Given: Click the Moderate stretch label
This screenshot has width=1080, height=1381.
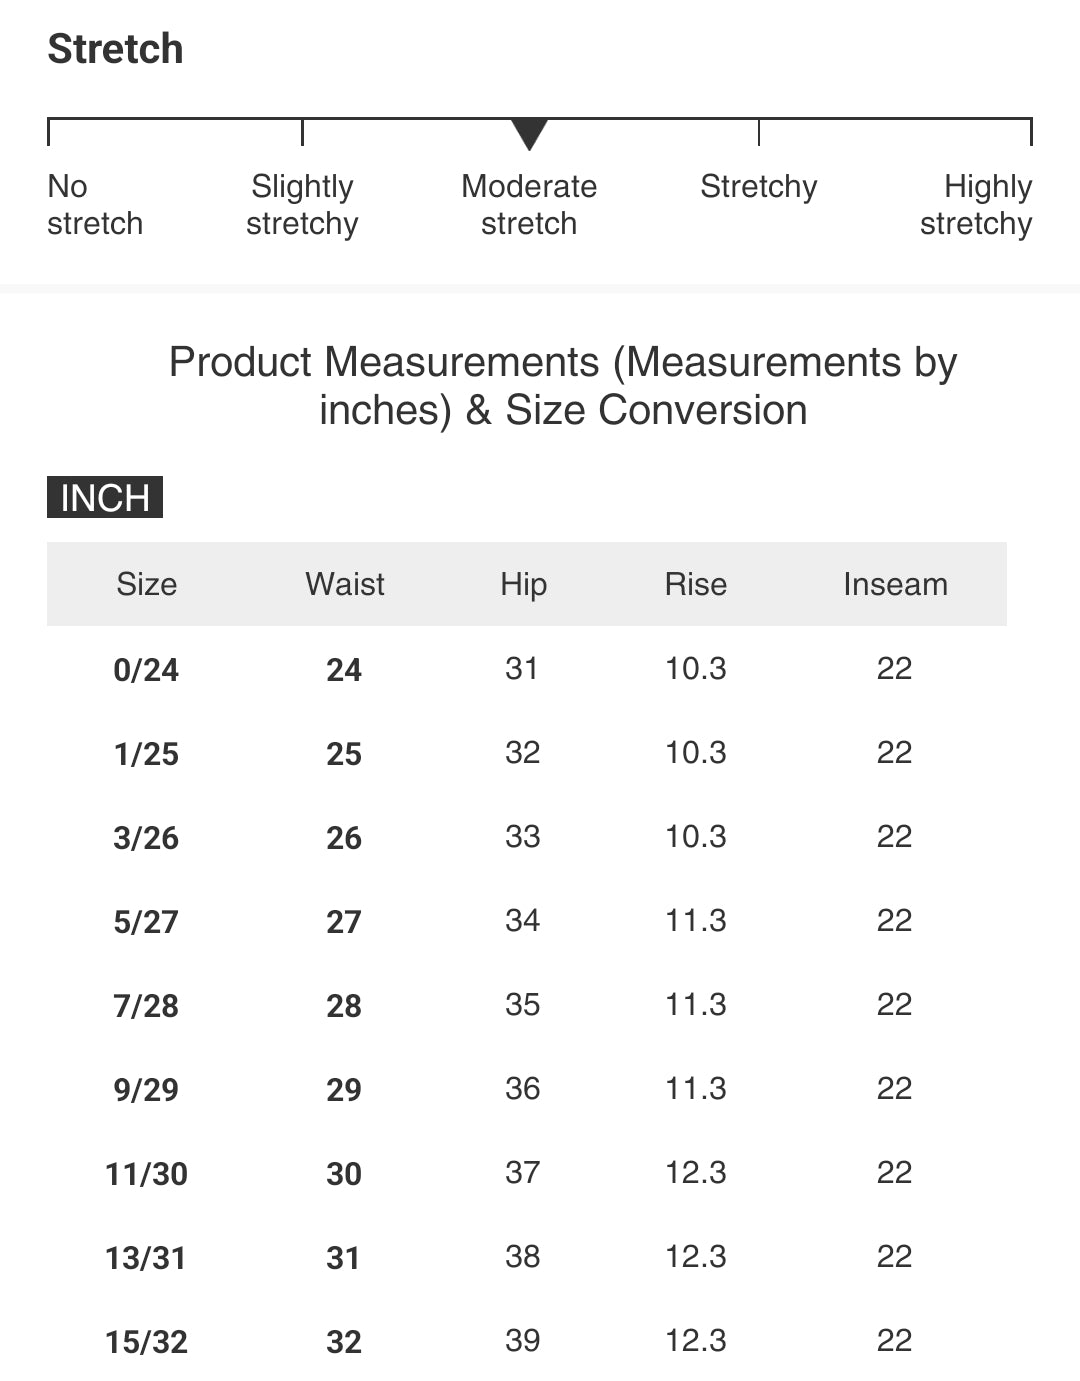Looking at the screenshot, I should coord(529,205).
